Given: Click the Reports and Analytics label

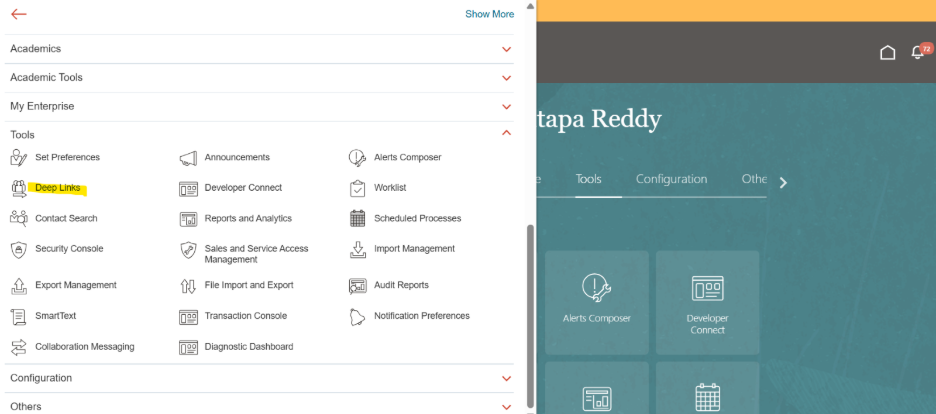Looking at the screenshot, I should tap(248, 218).
